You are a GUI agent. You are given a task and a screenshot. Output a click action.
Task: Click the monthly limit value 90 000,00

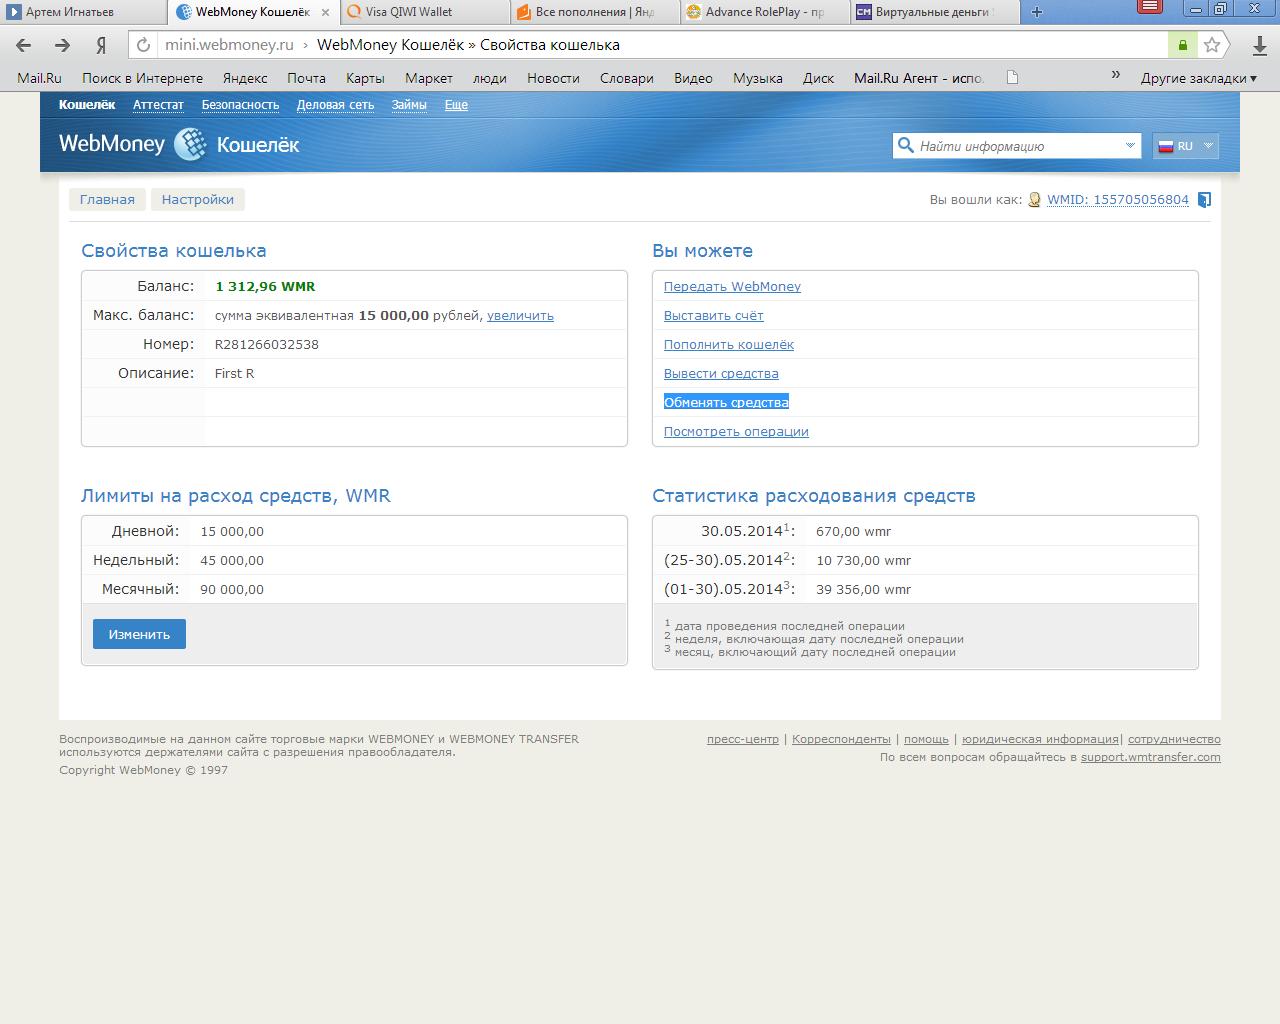232,589
